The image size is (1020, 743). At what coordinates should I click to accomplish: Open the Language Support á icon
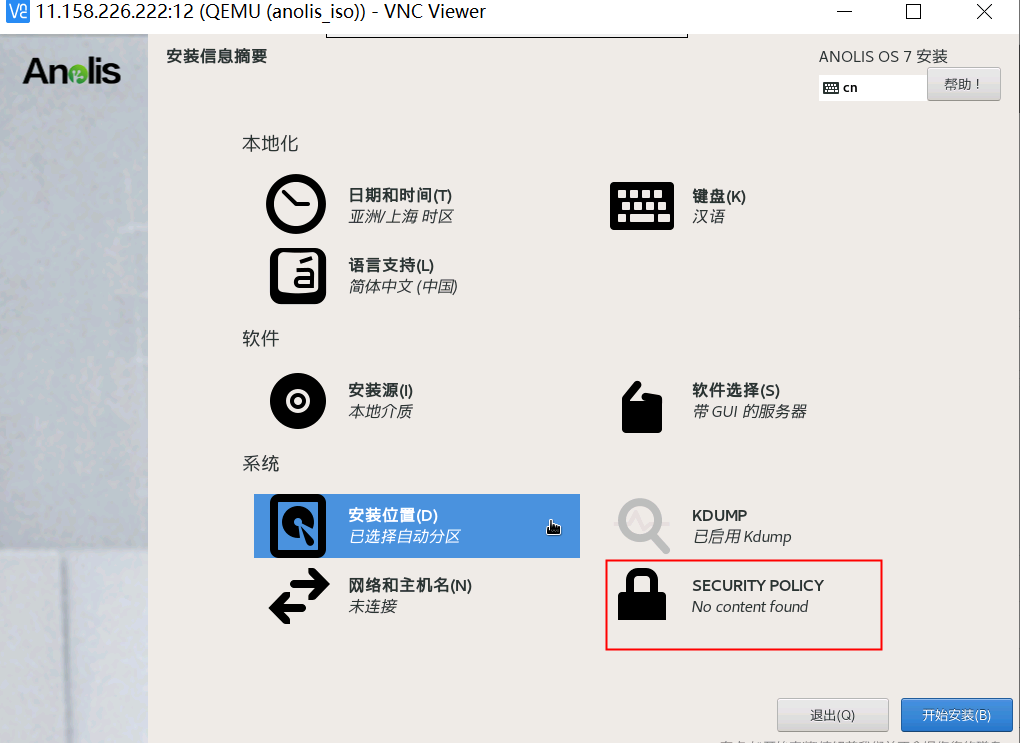pyautogui.click(x=298, y=276)
